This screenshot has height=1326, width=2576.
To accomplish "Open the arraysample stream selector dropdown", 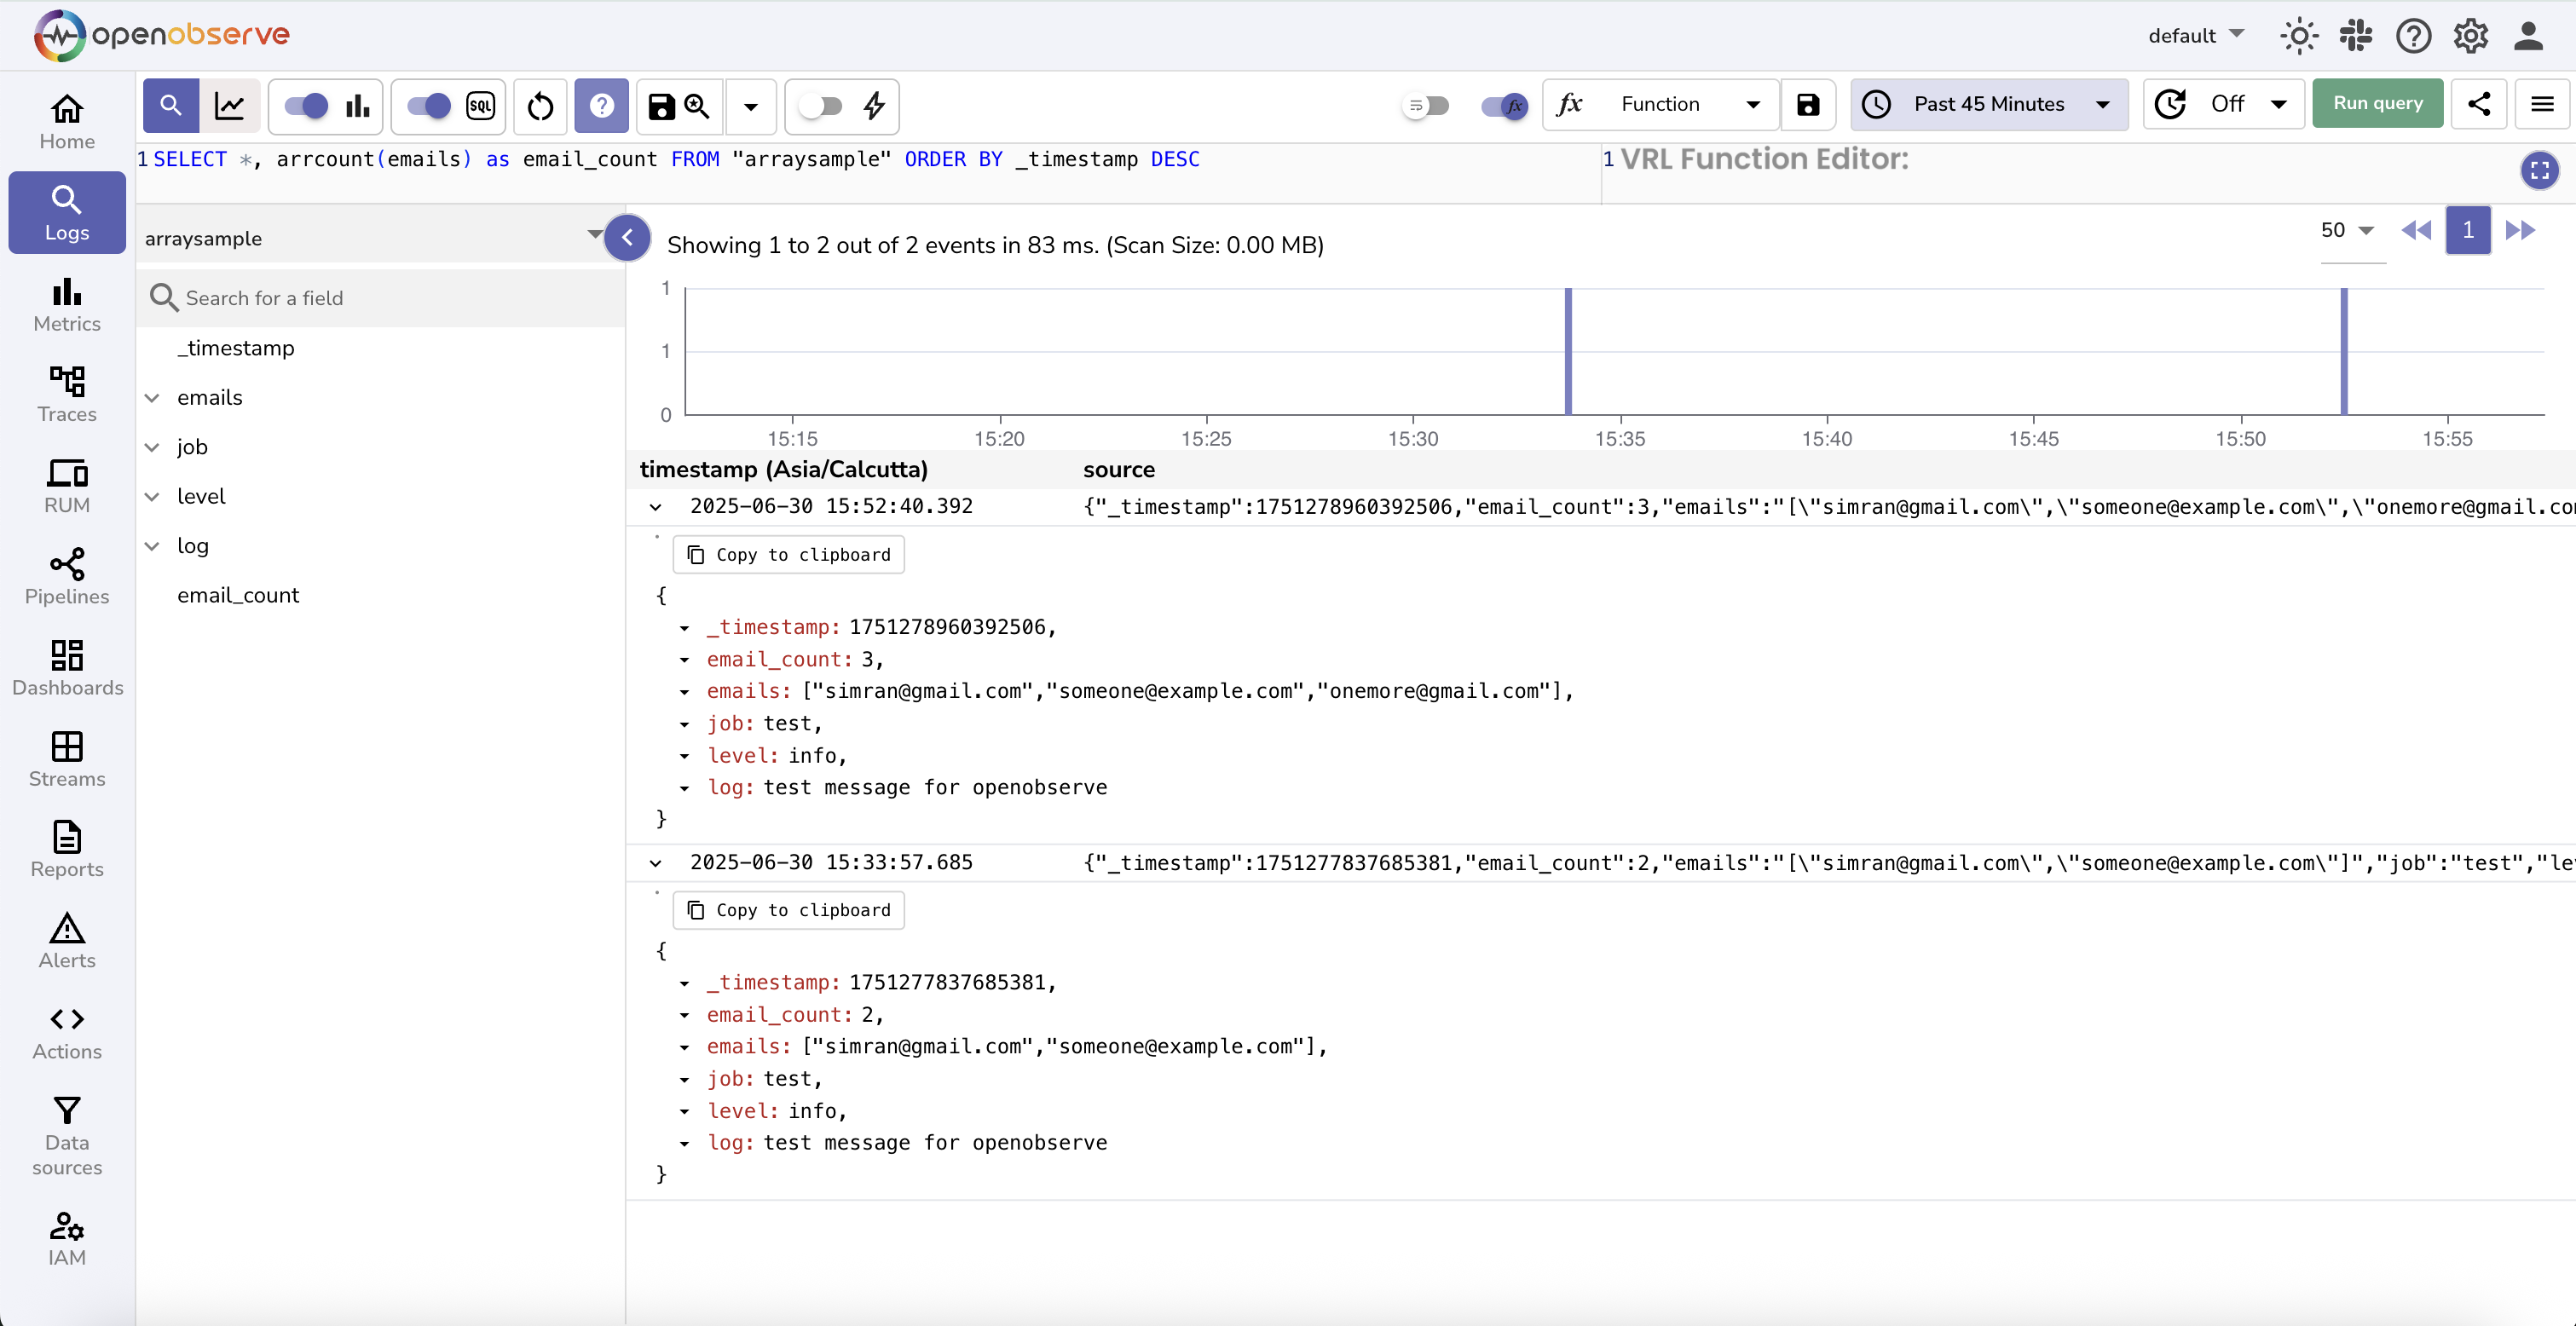I will (x=372, y=238).
